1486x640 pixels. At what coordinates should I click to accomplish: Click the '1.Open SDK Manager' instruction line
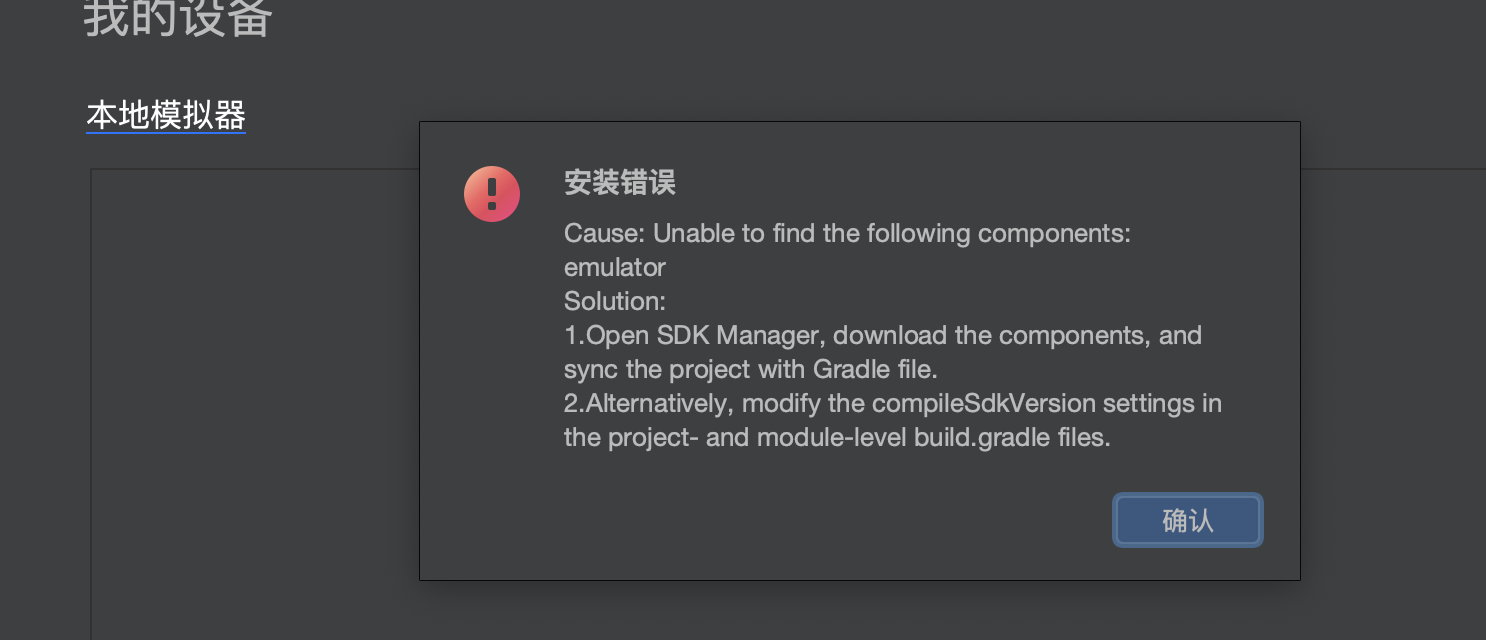coord(883,335)
